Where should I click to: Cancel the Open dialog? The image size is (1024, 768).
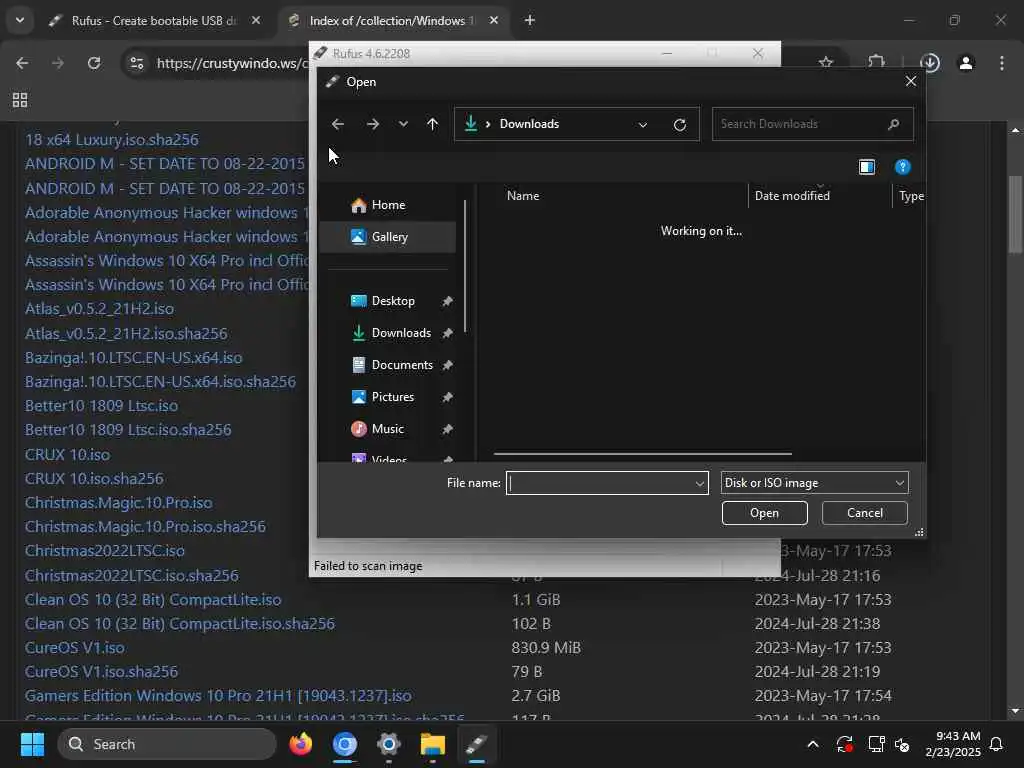865,513
